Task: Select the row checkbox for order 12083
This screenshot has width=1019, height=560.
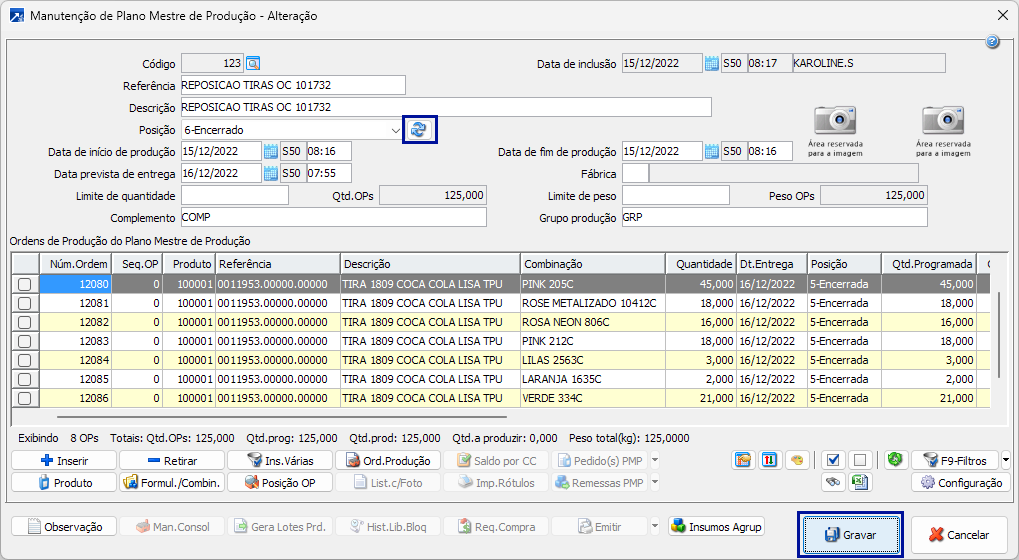Action: (x=24, y=342)
